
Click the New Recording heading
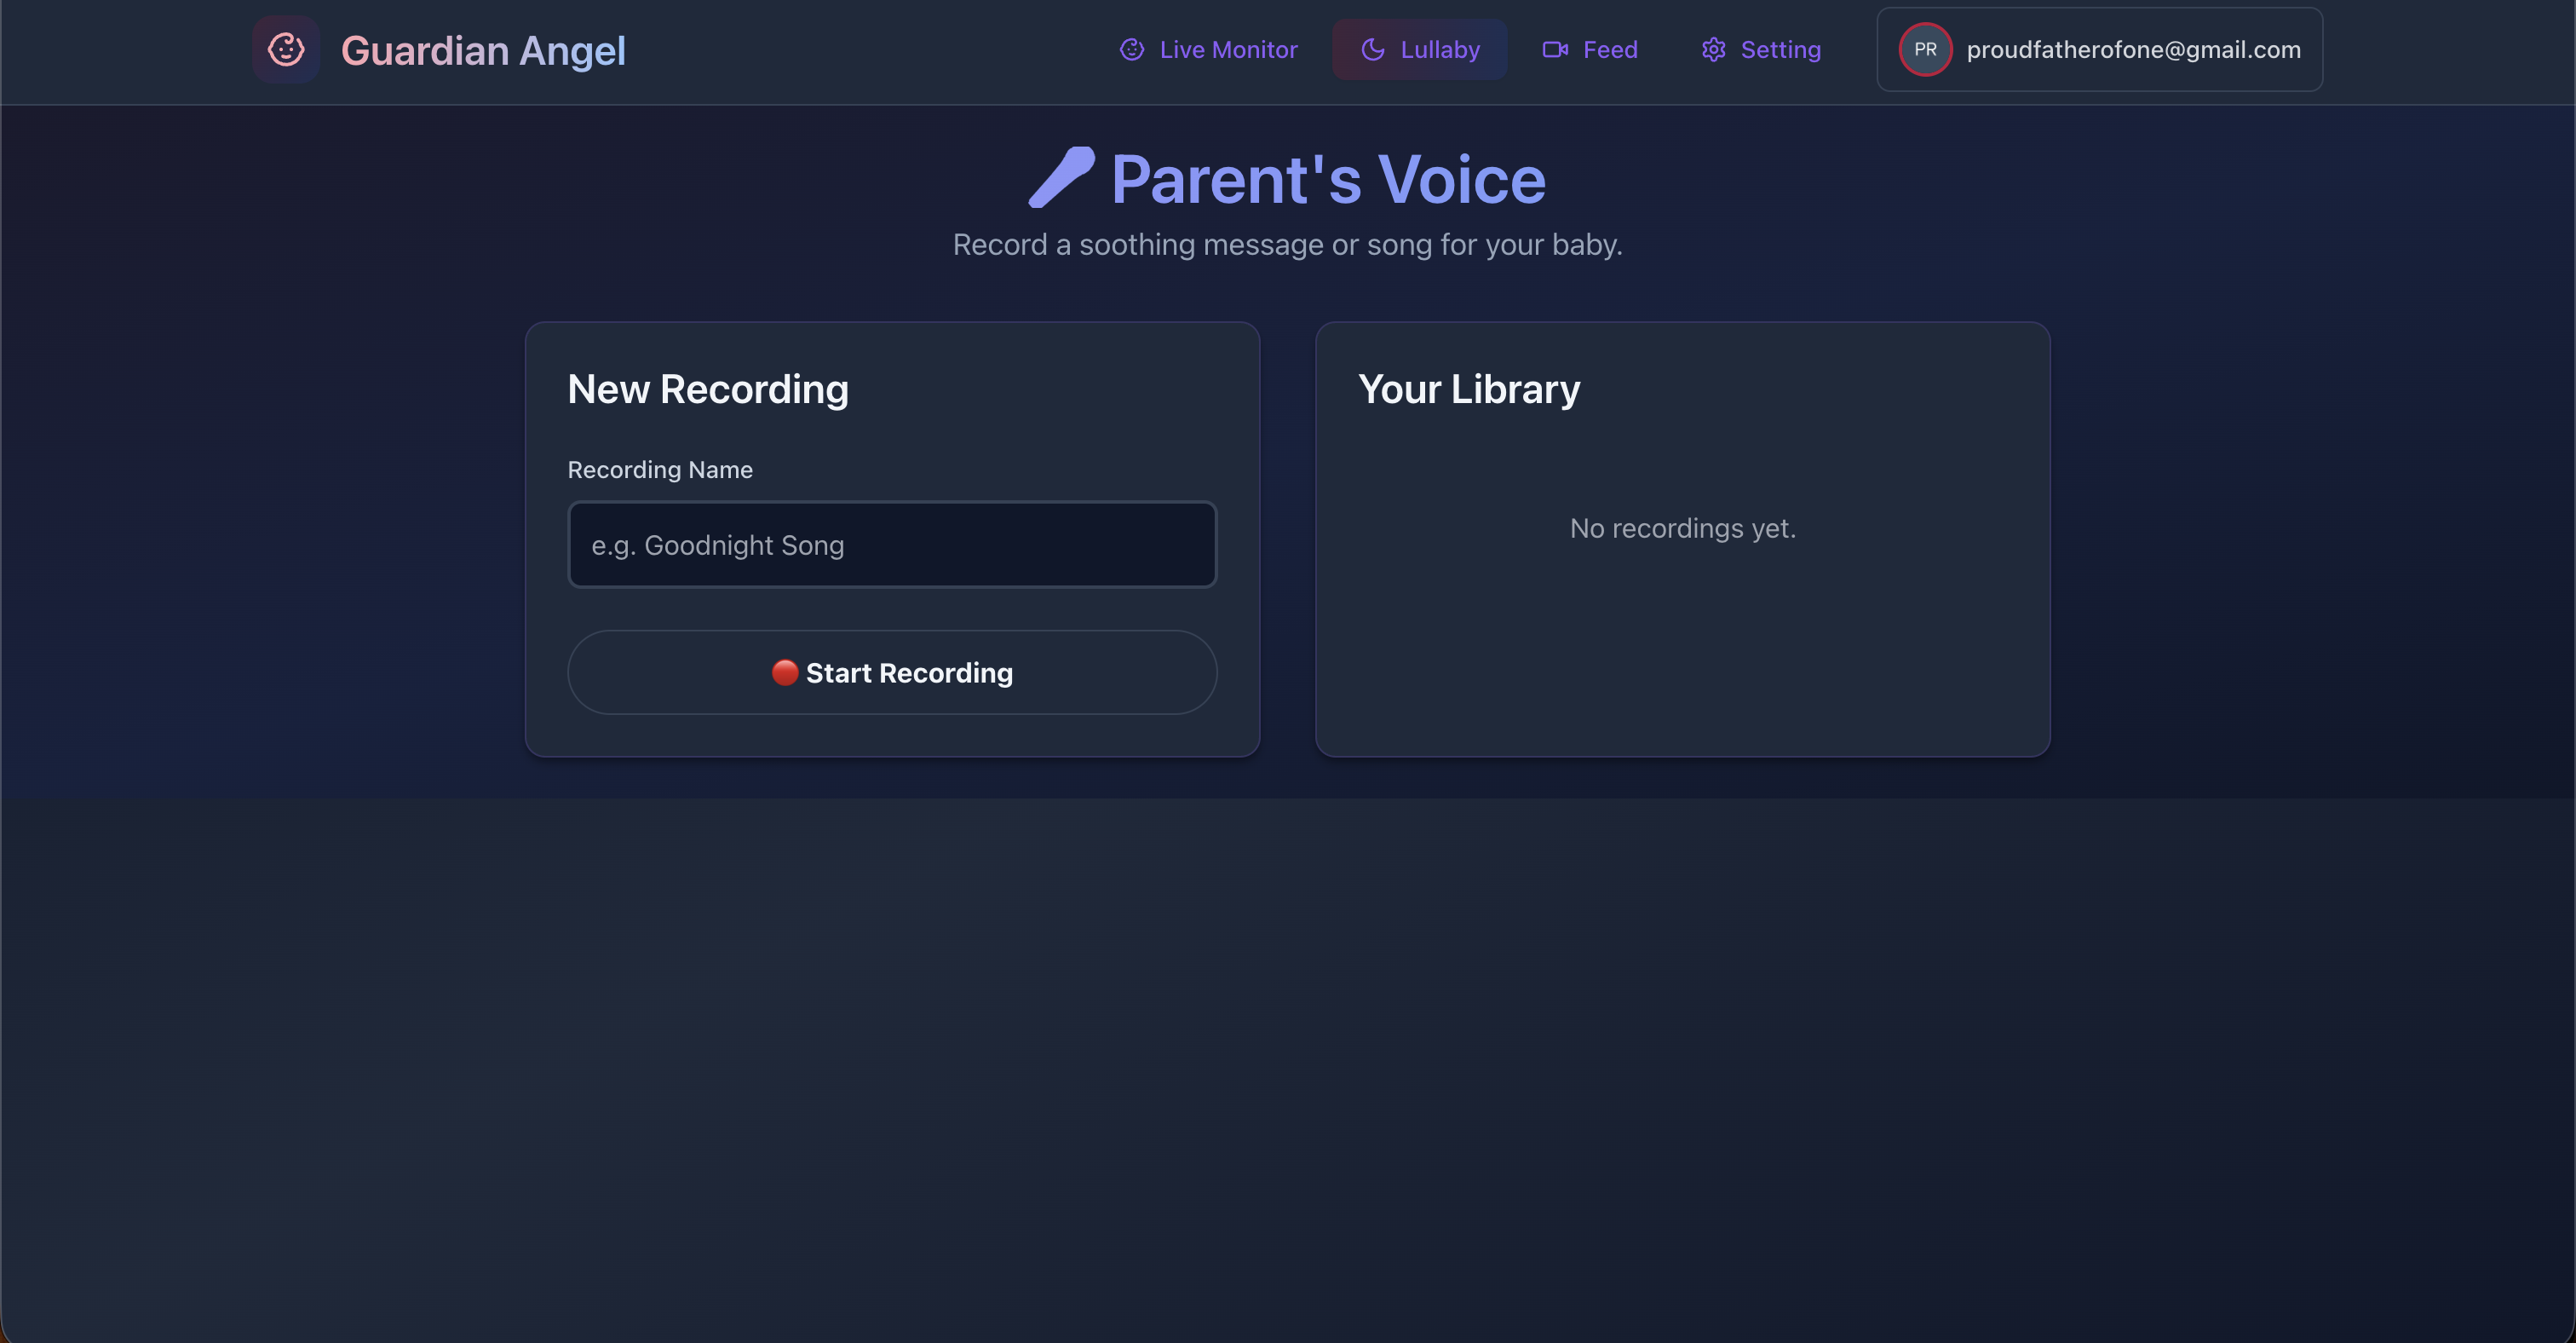708,390
